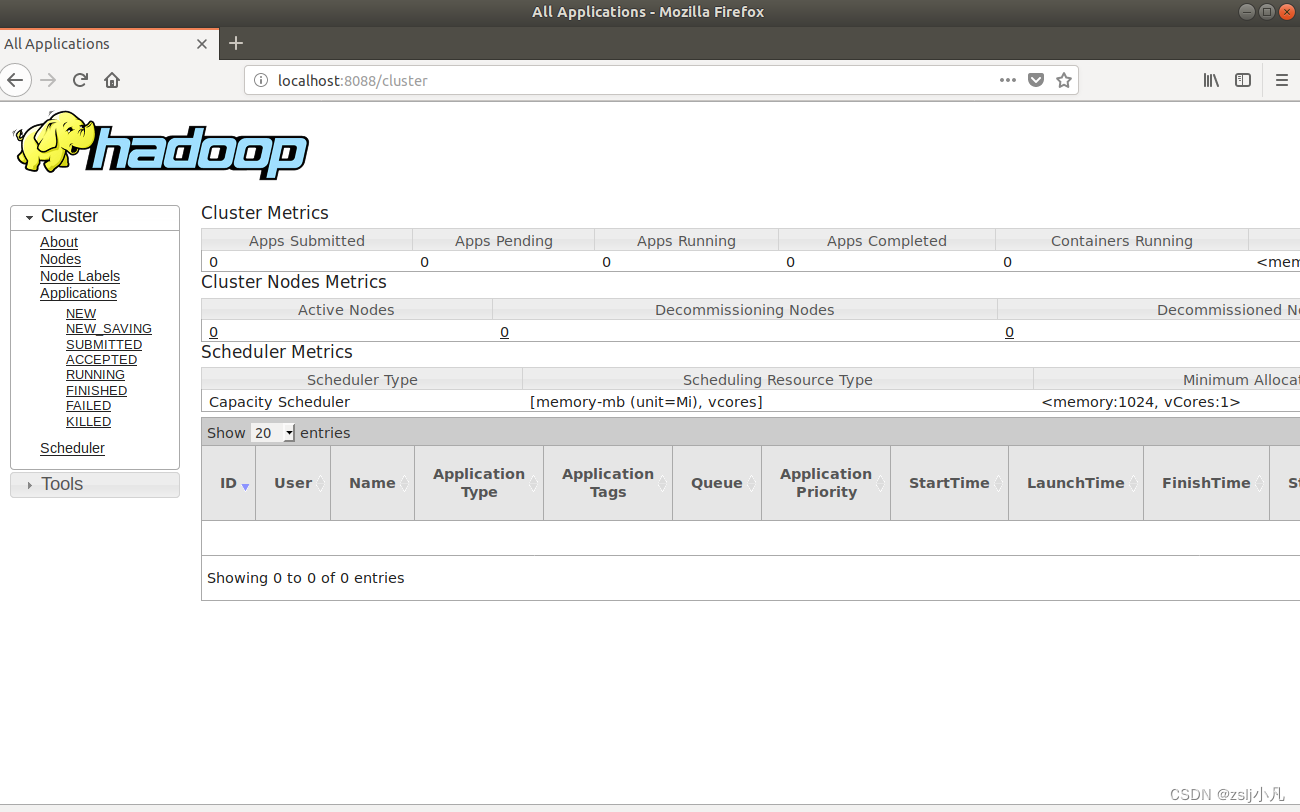Open the Library icon in toolbar
This screenshot has height=812, width=1300.
[x=1211, y=80]
